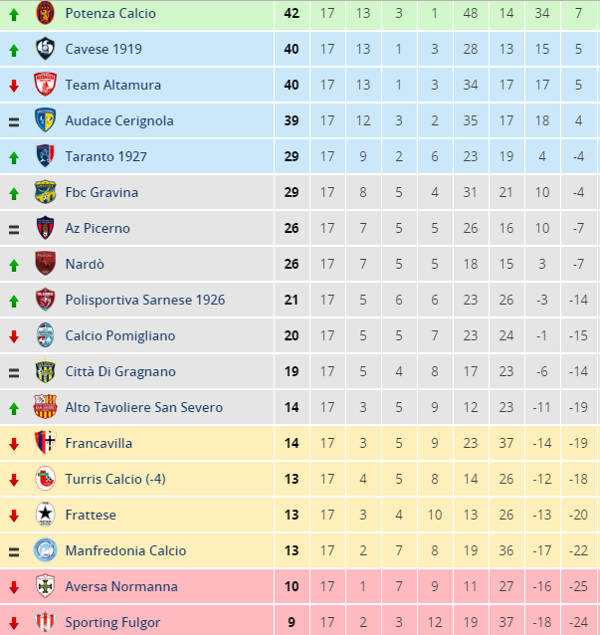Click the Fbc Gravina team badge

[x=44, y=192]
